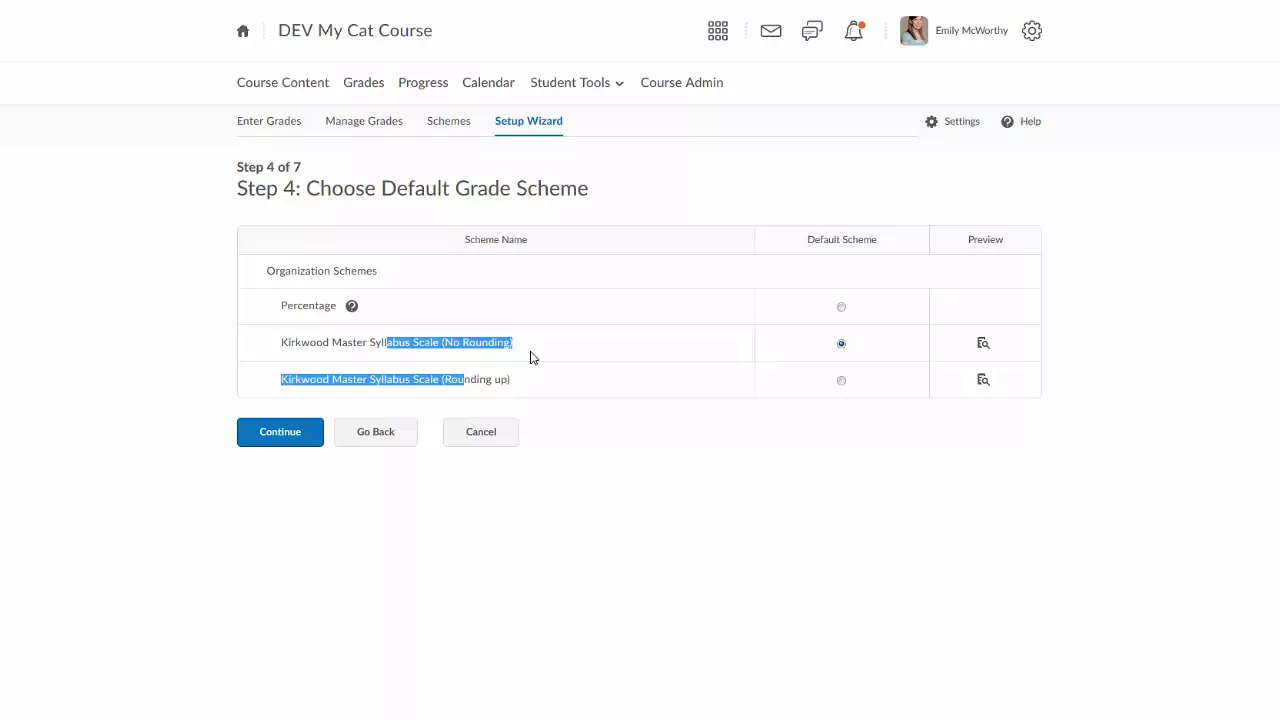Click the 'Step 4 of 7' text
The width and height of the screenshot is (1280, 720).
coord(269,167)
